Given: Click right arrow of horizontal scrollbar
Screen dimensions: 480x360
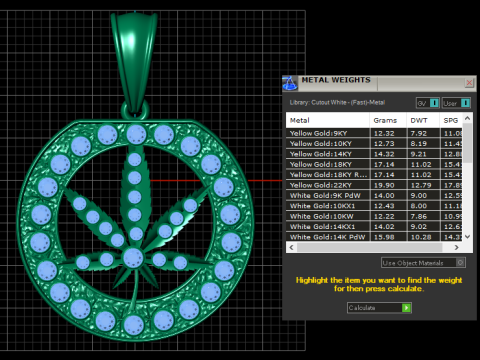Looking at the screenshot, I should tap(457, 247).
